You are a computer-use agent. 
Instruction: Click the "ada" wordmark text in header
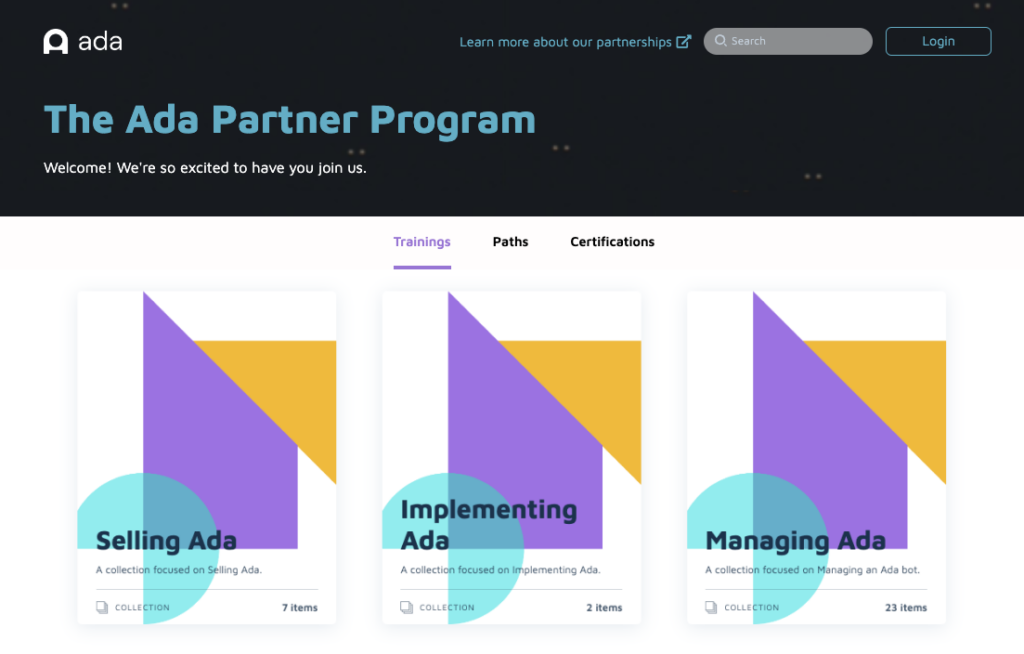point(100,42)
